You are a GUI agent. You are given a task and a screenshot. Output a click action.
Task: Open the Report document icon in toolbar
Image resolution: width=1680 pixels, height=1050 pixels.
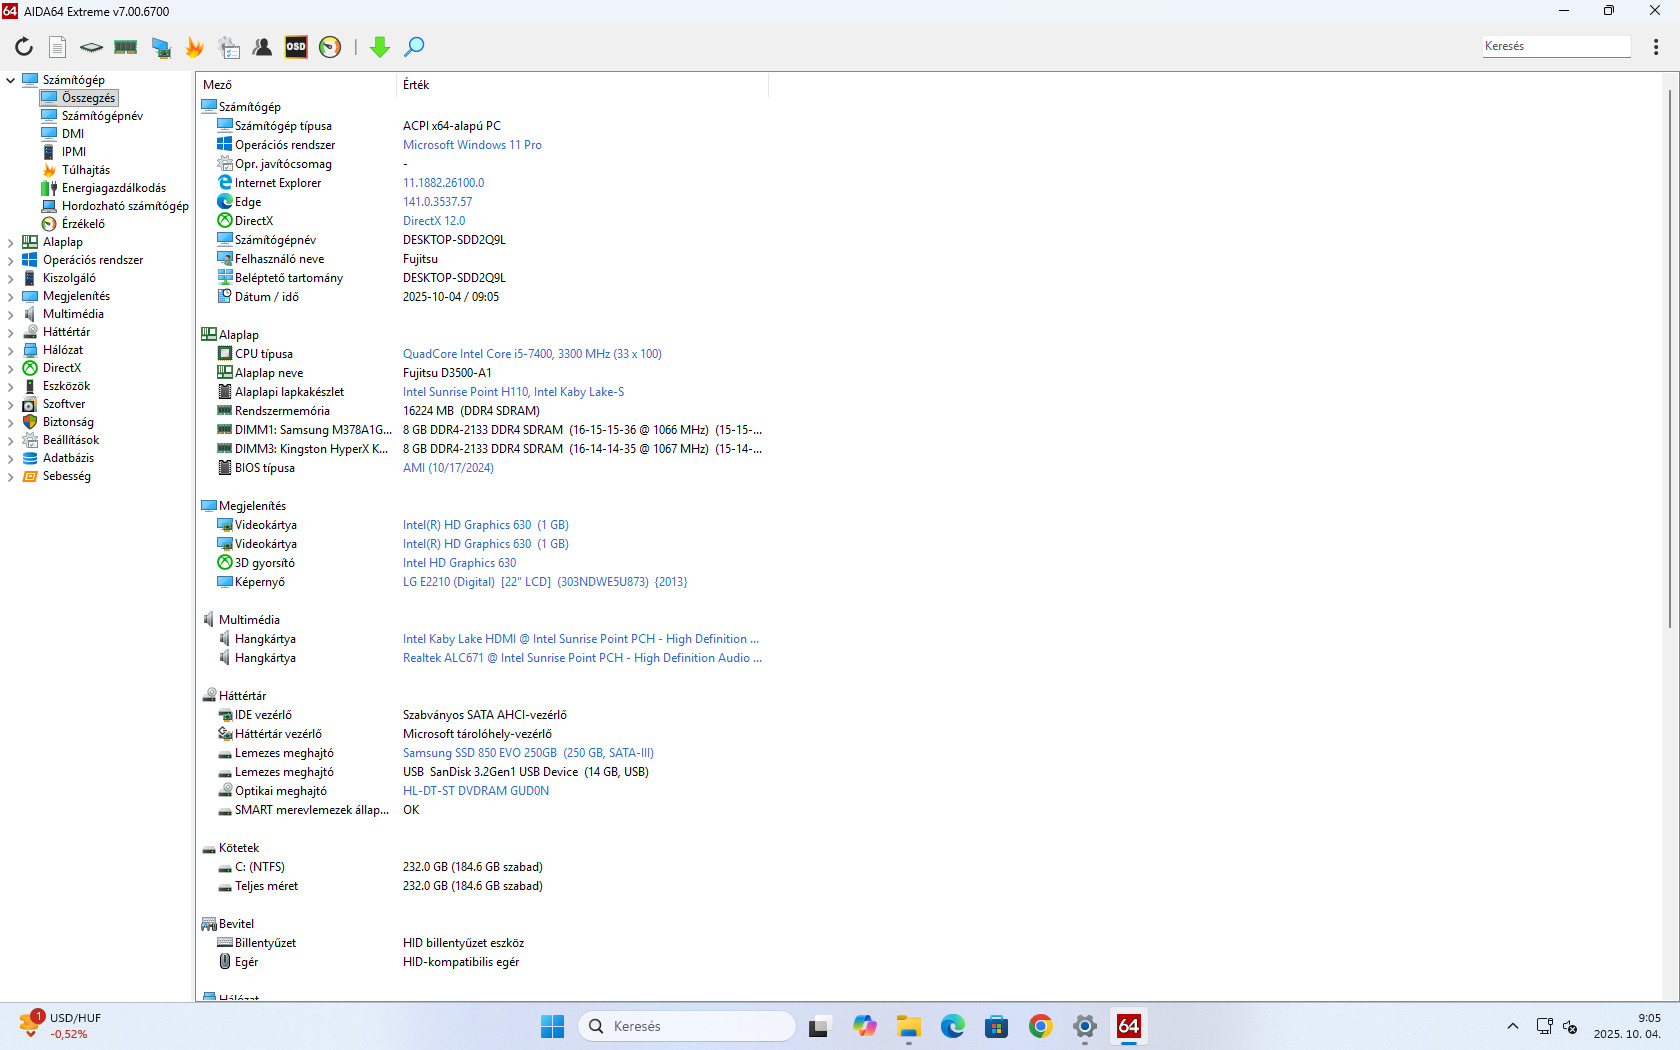tap(58, 47)
